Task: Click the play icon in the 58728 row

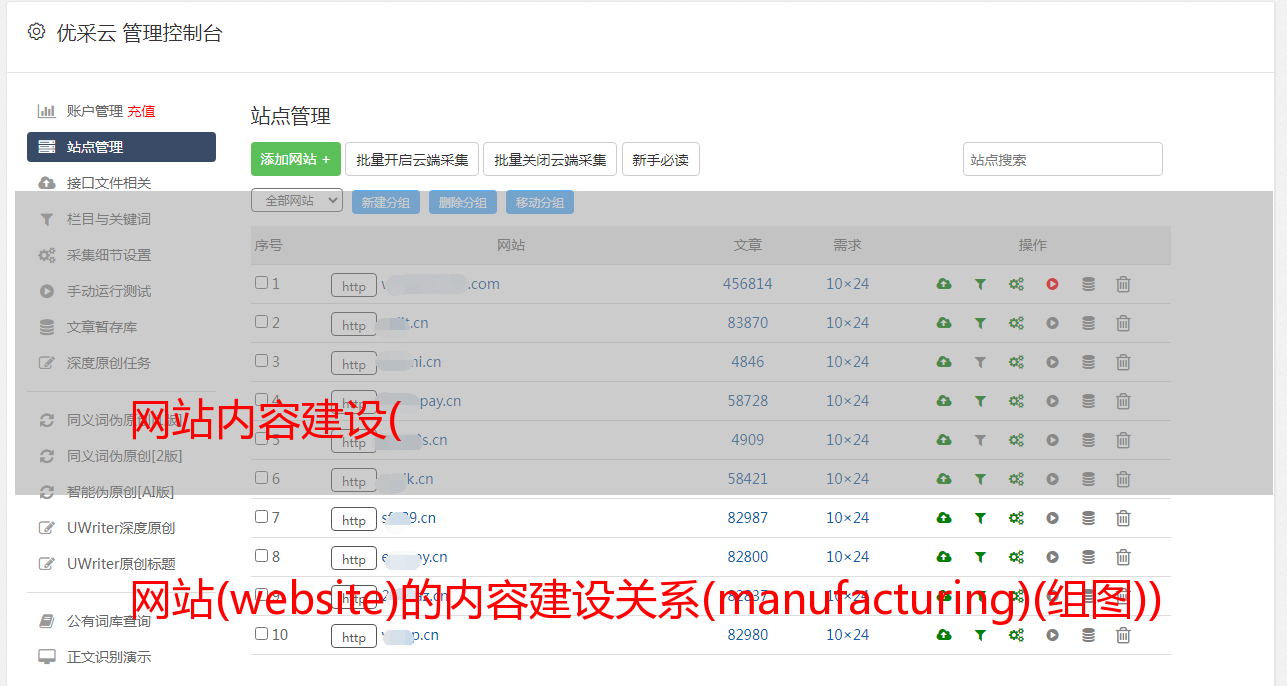Action: coord(1052,401)
